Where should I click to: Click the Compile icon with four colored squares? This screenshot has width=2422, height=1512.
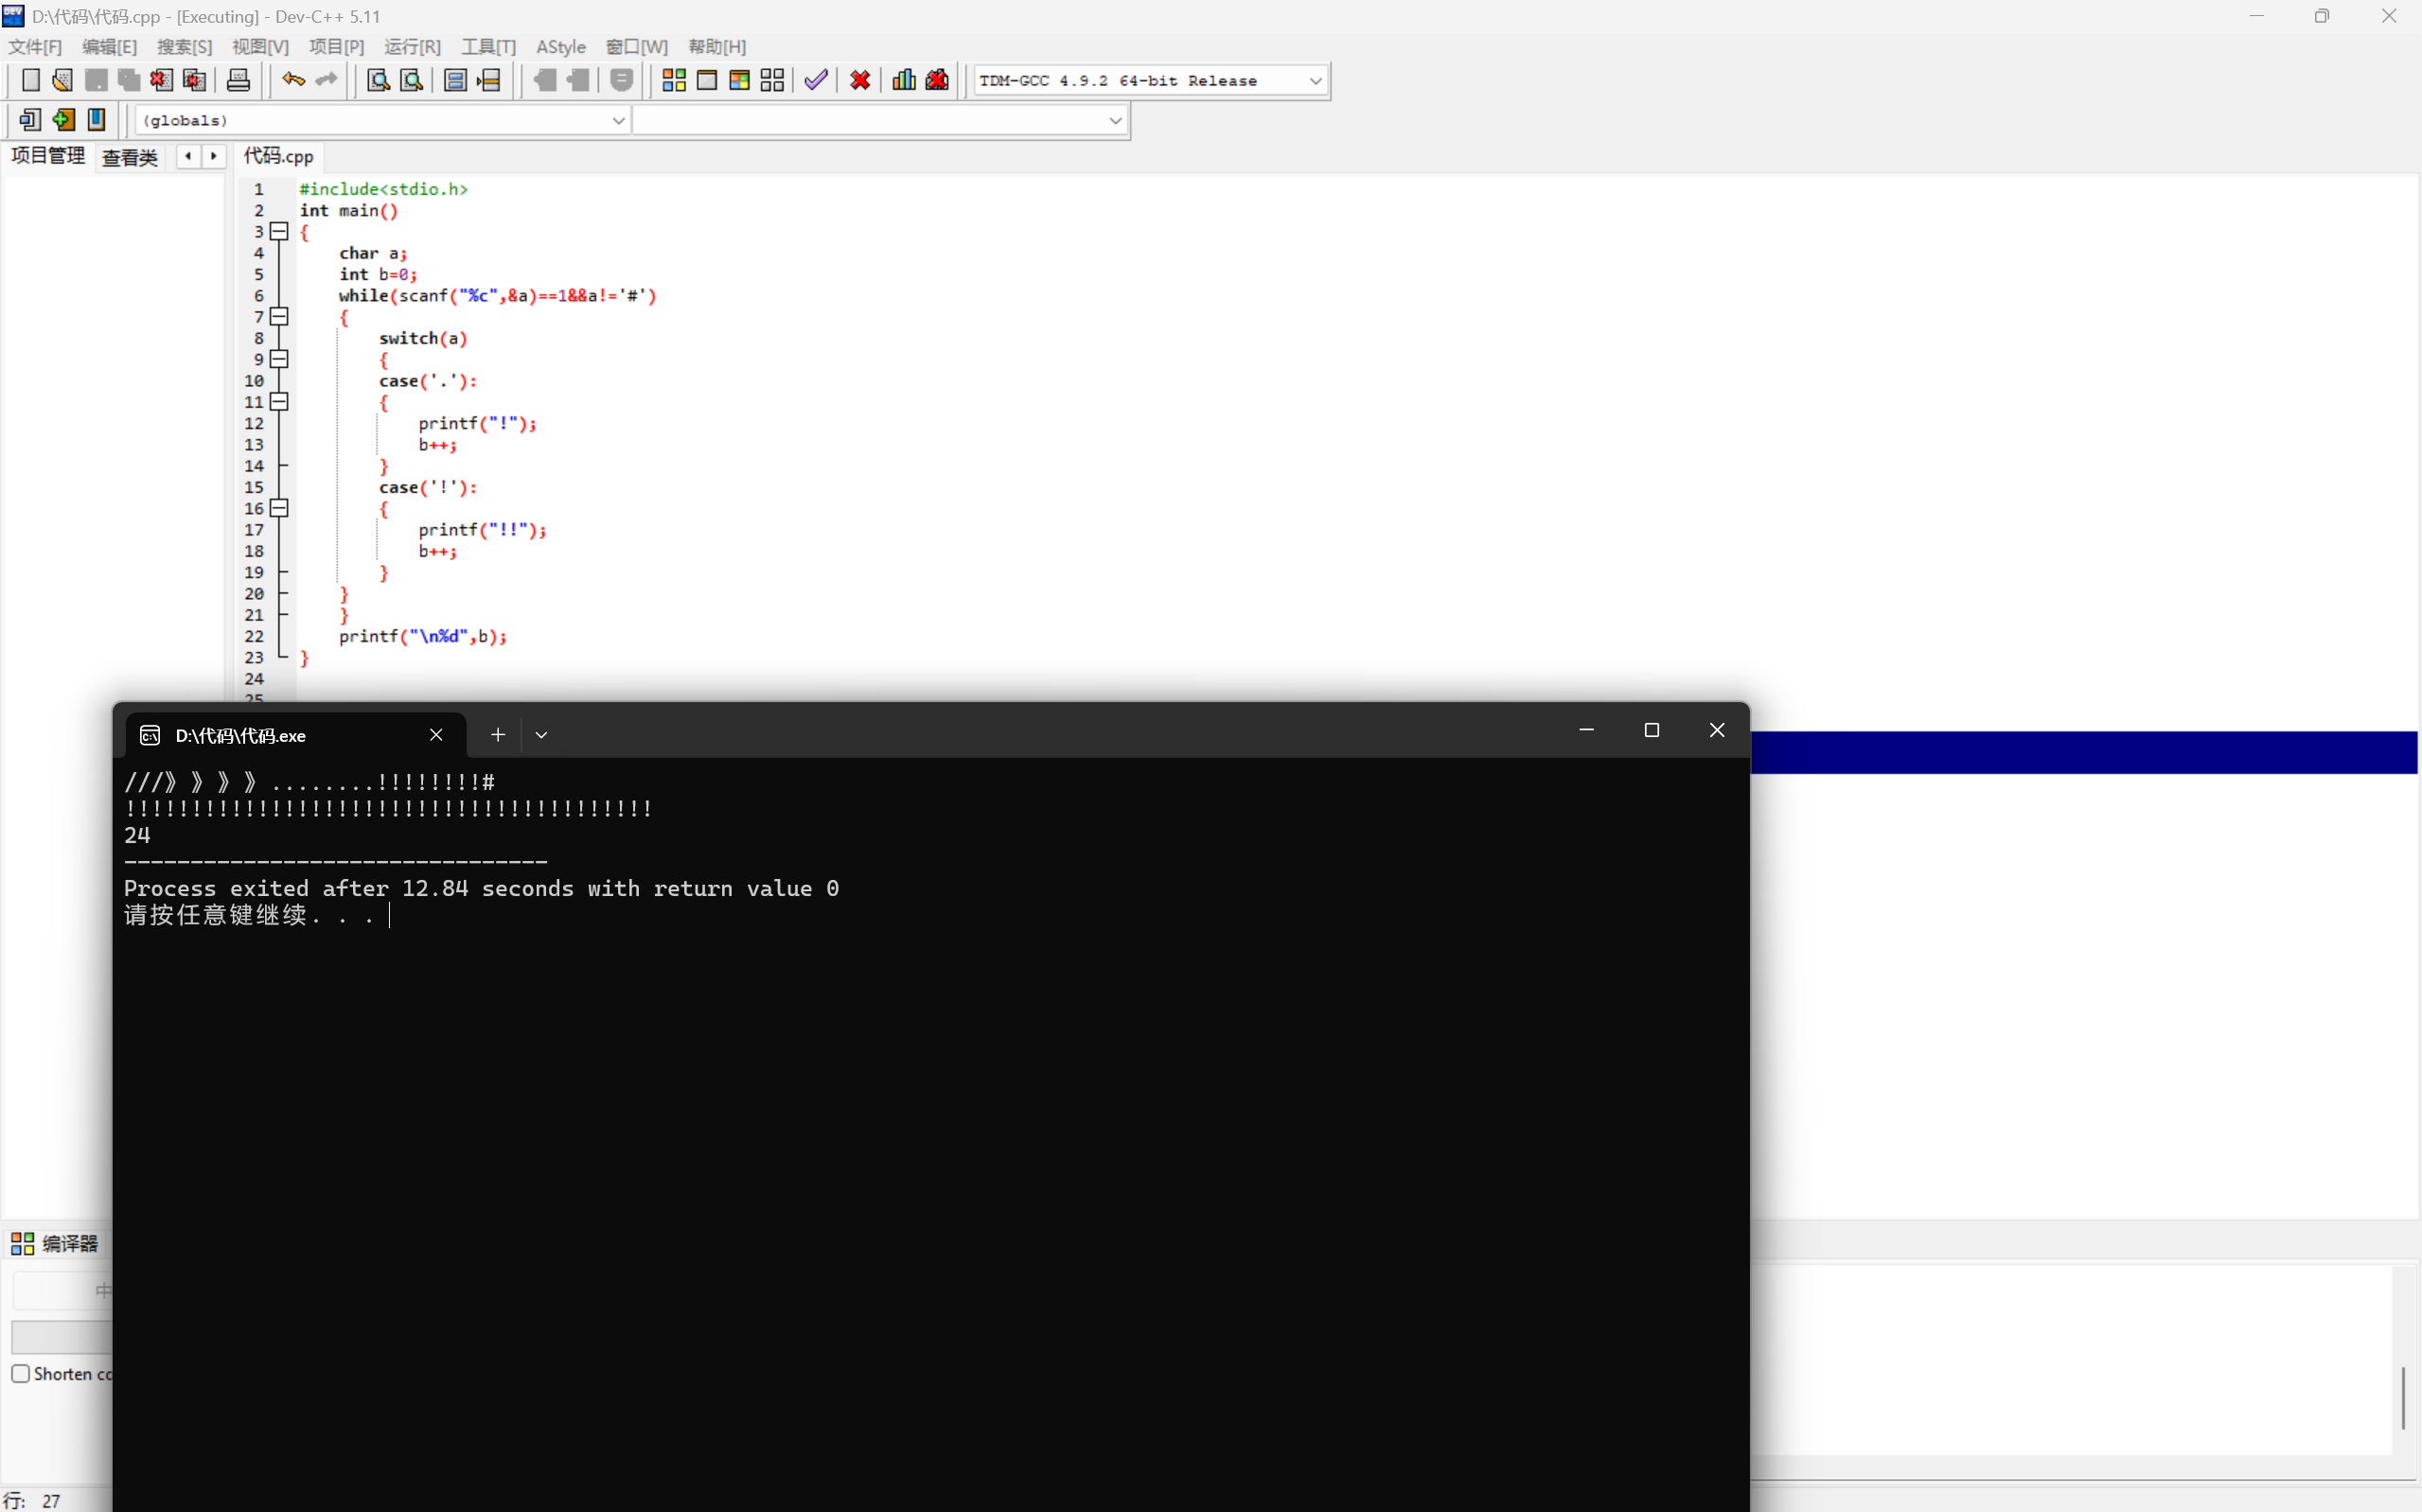(674, 80)
